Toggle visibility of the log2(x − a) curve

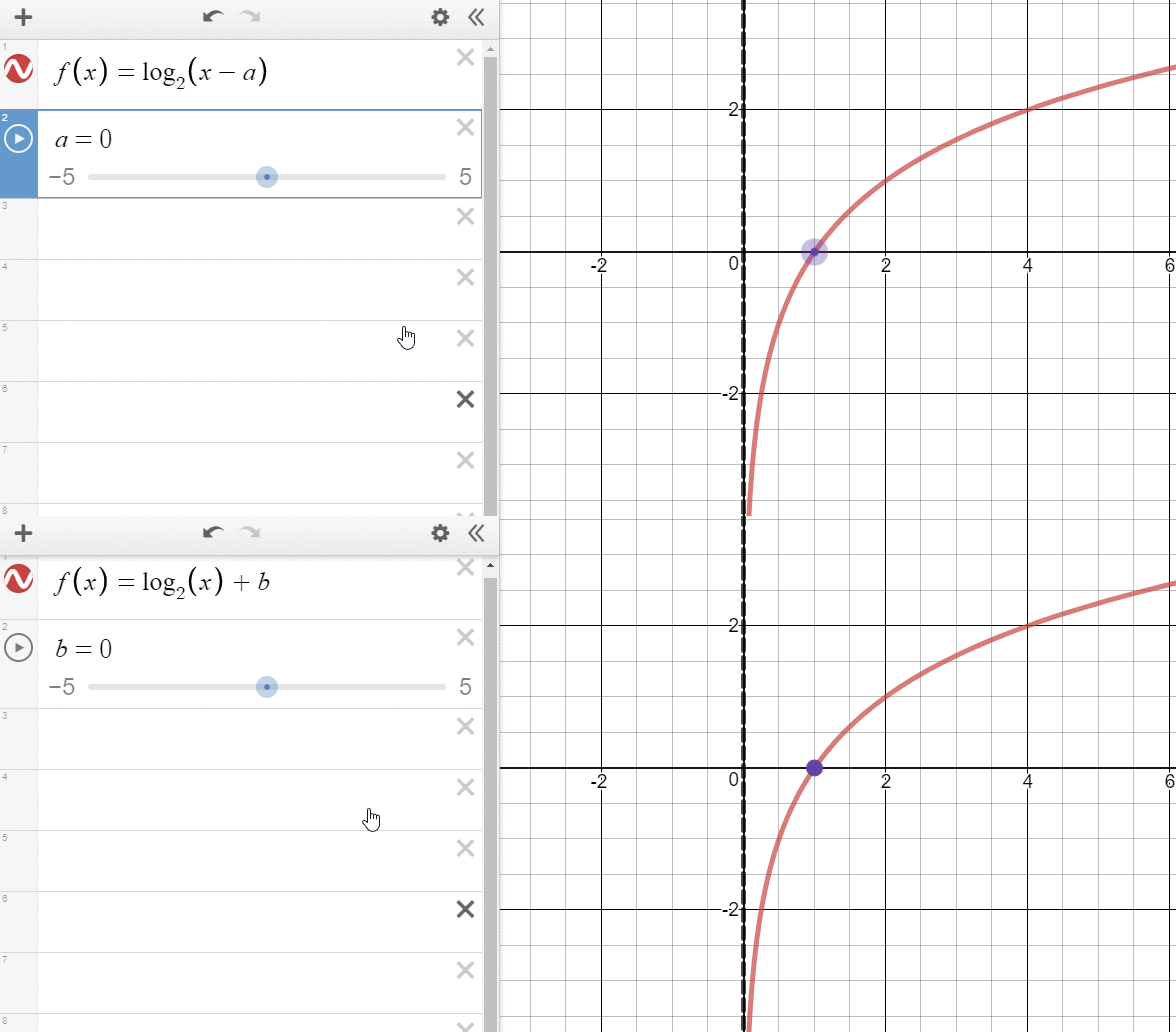(x=18, y=69)
